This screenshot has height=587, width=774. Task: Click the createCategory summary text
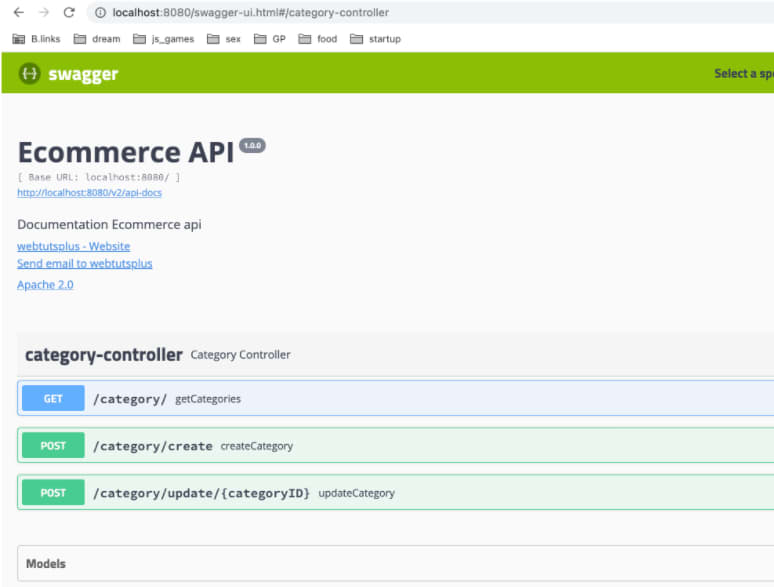(x=257, y=446)
